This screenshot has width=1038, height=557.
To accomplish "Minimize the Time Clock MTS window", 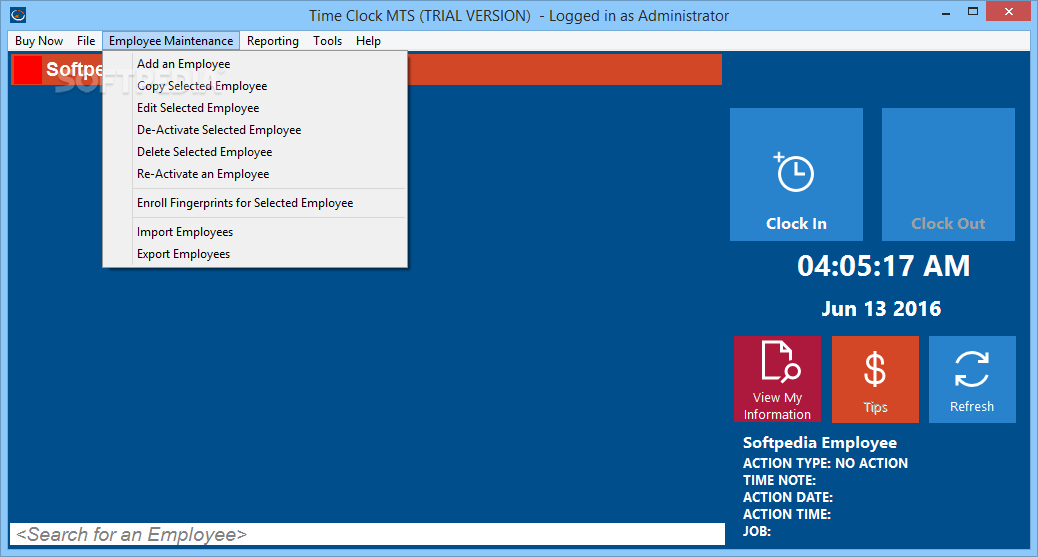I will [x=947, y=12].
